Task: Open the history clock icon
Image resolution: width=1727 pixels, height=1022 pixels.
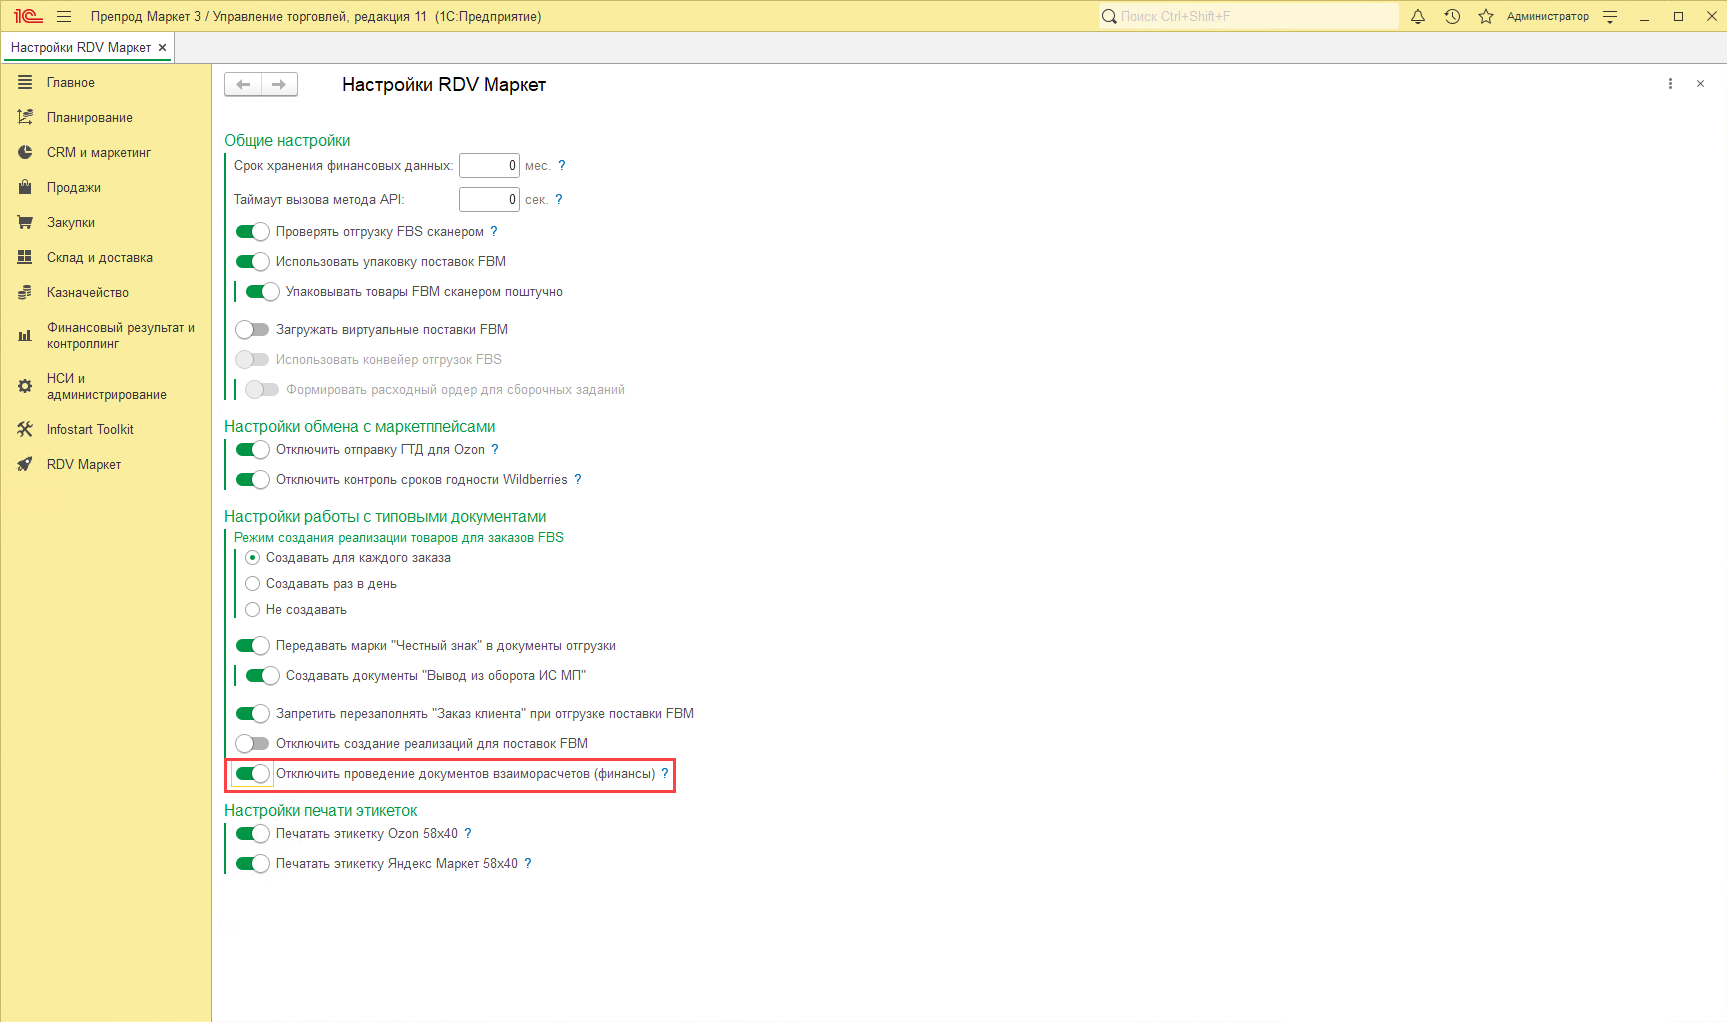Action: point(1452,16)
